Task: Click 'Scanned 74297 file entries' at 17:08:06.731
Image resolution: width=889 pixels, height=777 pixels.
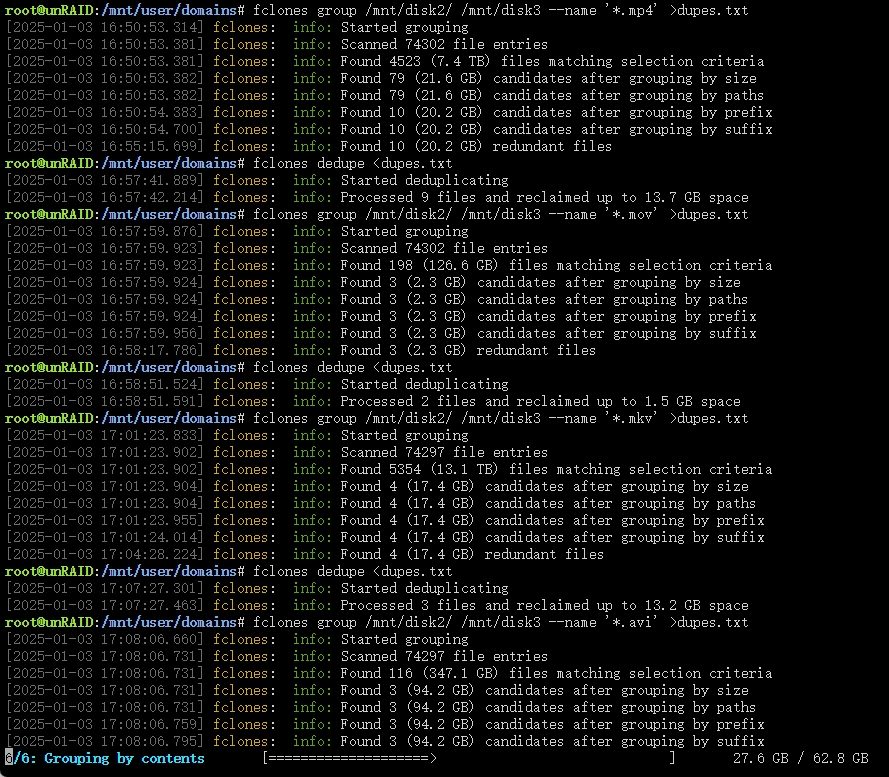Action: [x=277, y=657]
